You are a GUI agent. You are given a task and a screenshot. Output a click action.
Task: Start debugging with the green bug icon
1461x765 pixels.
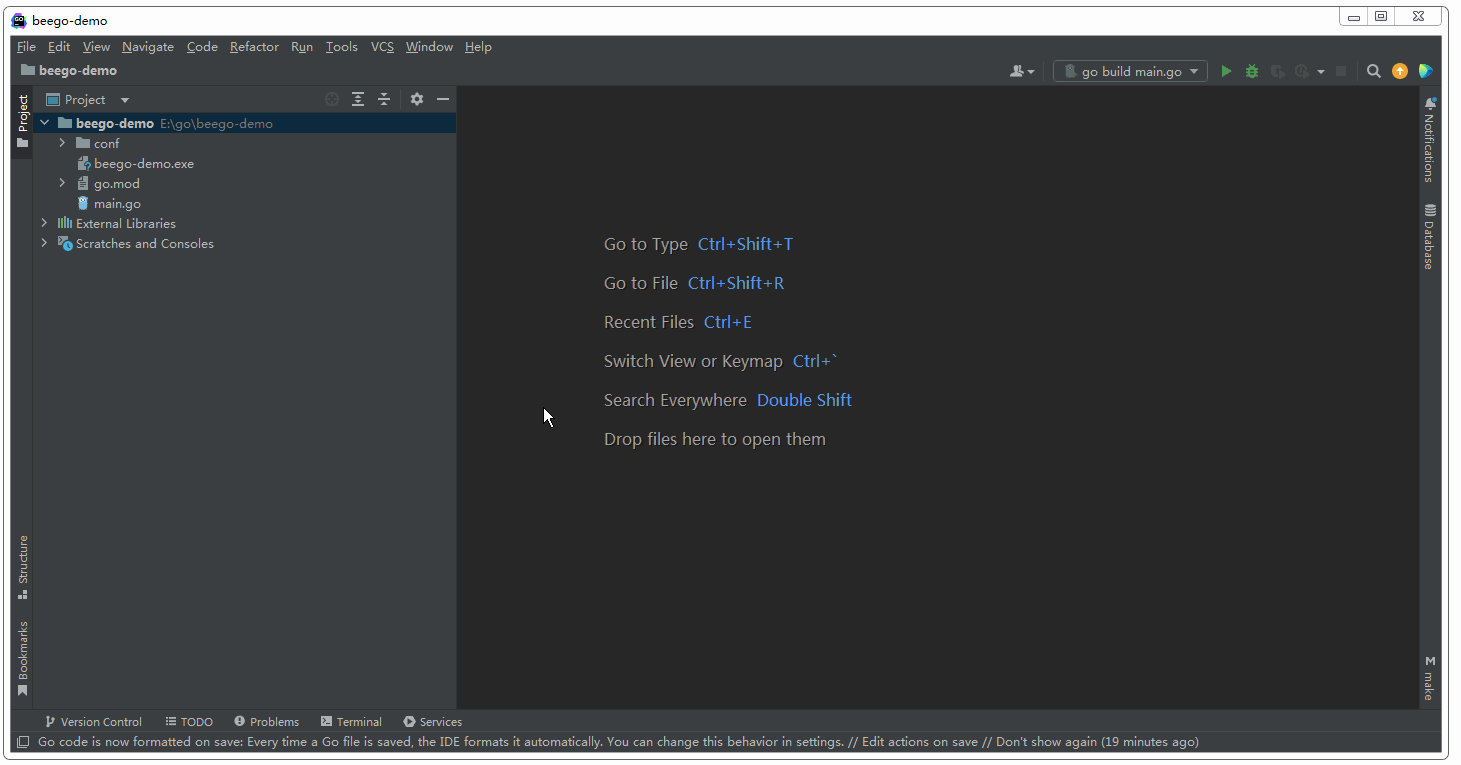click(1252, 71)
